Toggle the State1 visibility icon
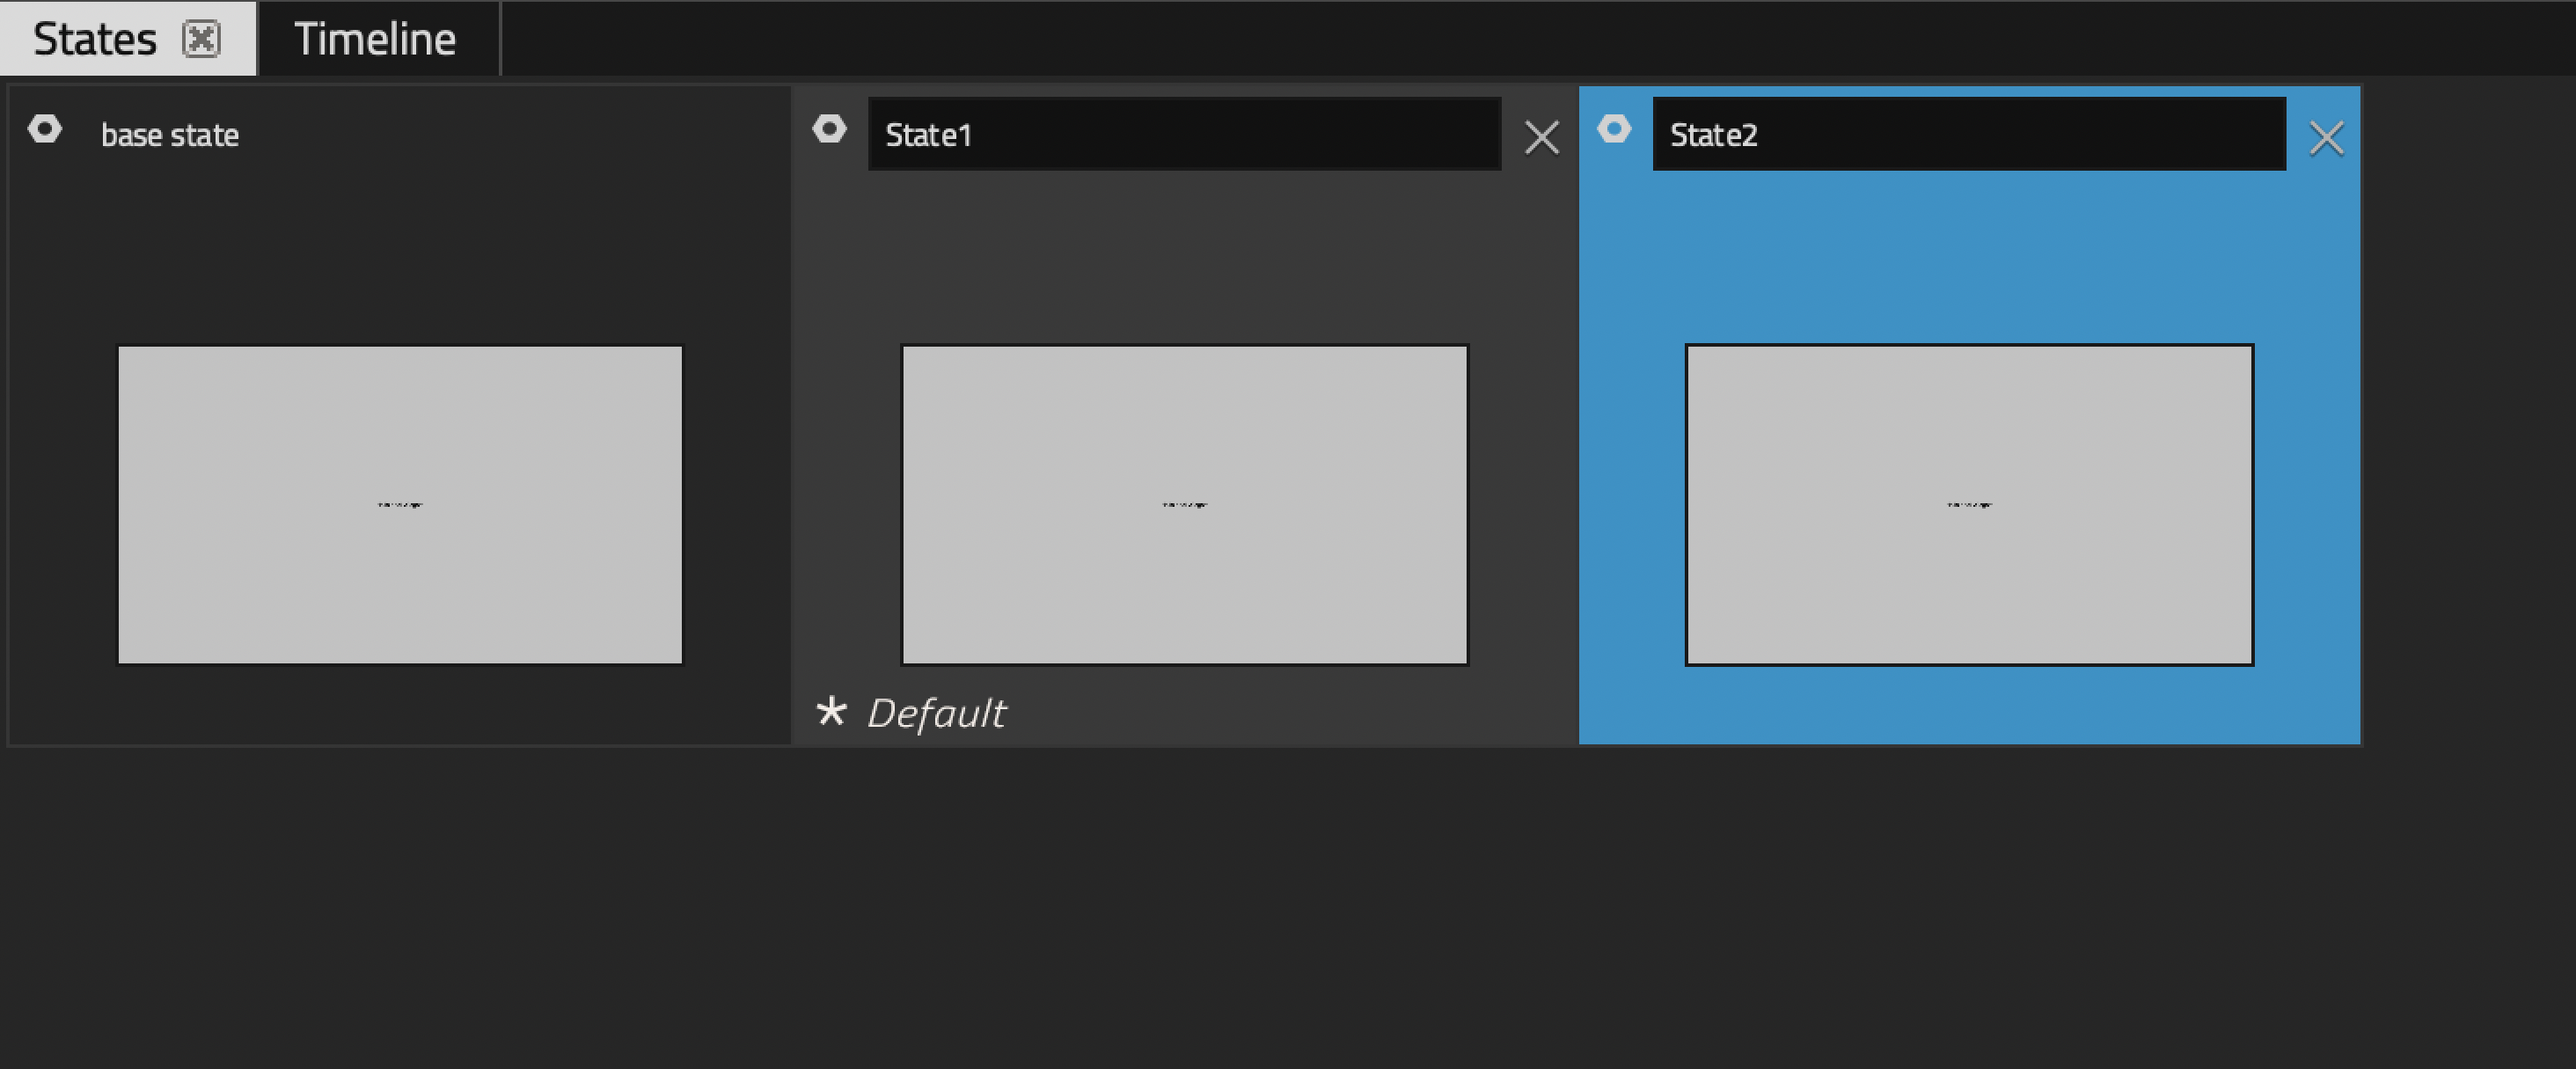The image size is (2576, 1069). pos(829,129)
